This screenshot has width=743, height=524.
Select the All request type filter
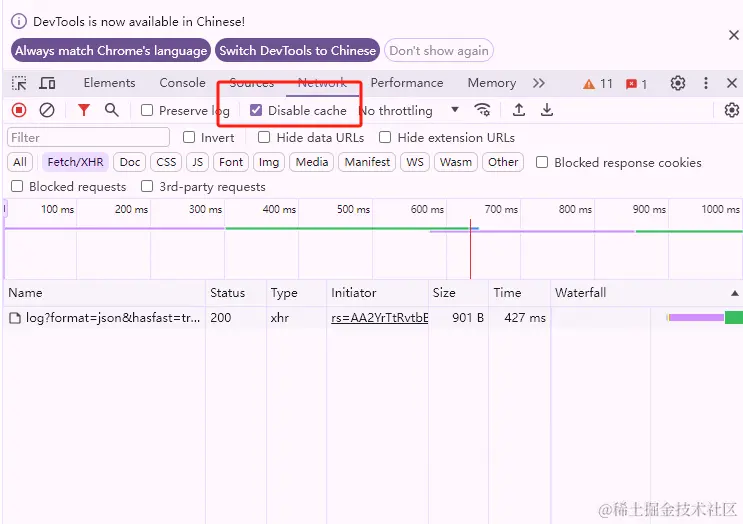(x=20, y=162)
